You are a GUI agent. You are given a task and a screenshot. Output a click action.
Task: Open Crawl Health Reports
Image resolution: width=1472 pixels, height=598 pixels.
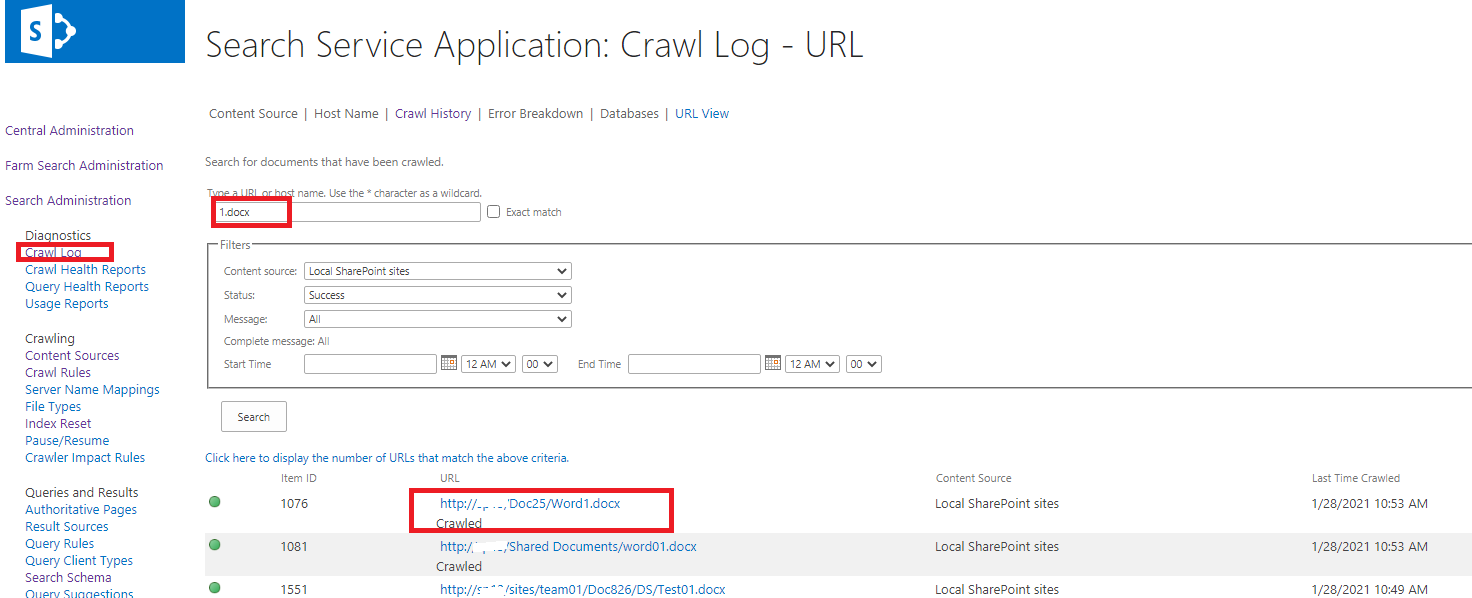coord(85,270)
